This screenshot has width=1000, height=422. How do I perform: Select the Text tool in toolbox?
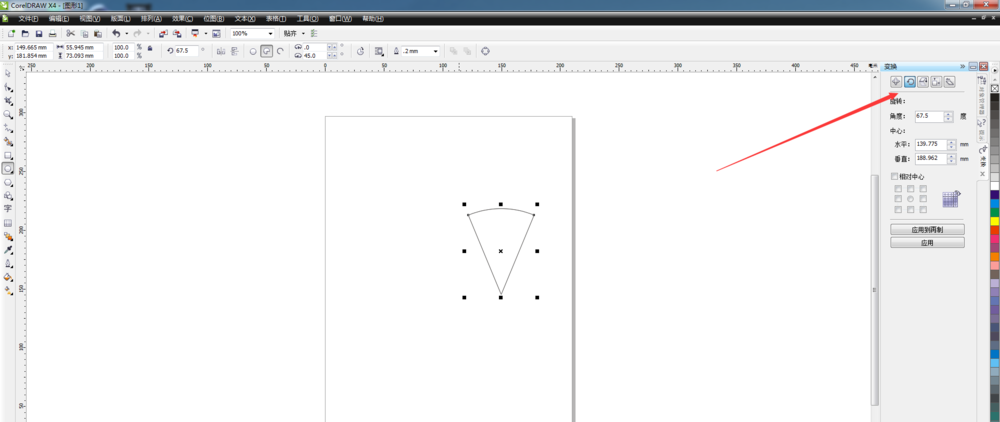(x=8, y=209)
